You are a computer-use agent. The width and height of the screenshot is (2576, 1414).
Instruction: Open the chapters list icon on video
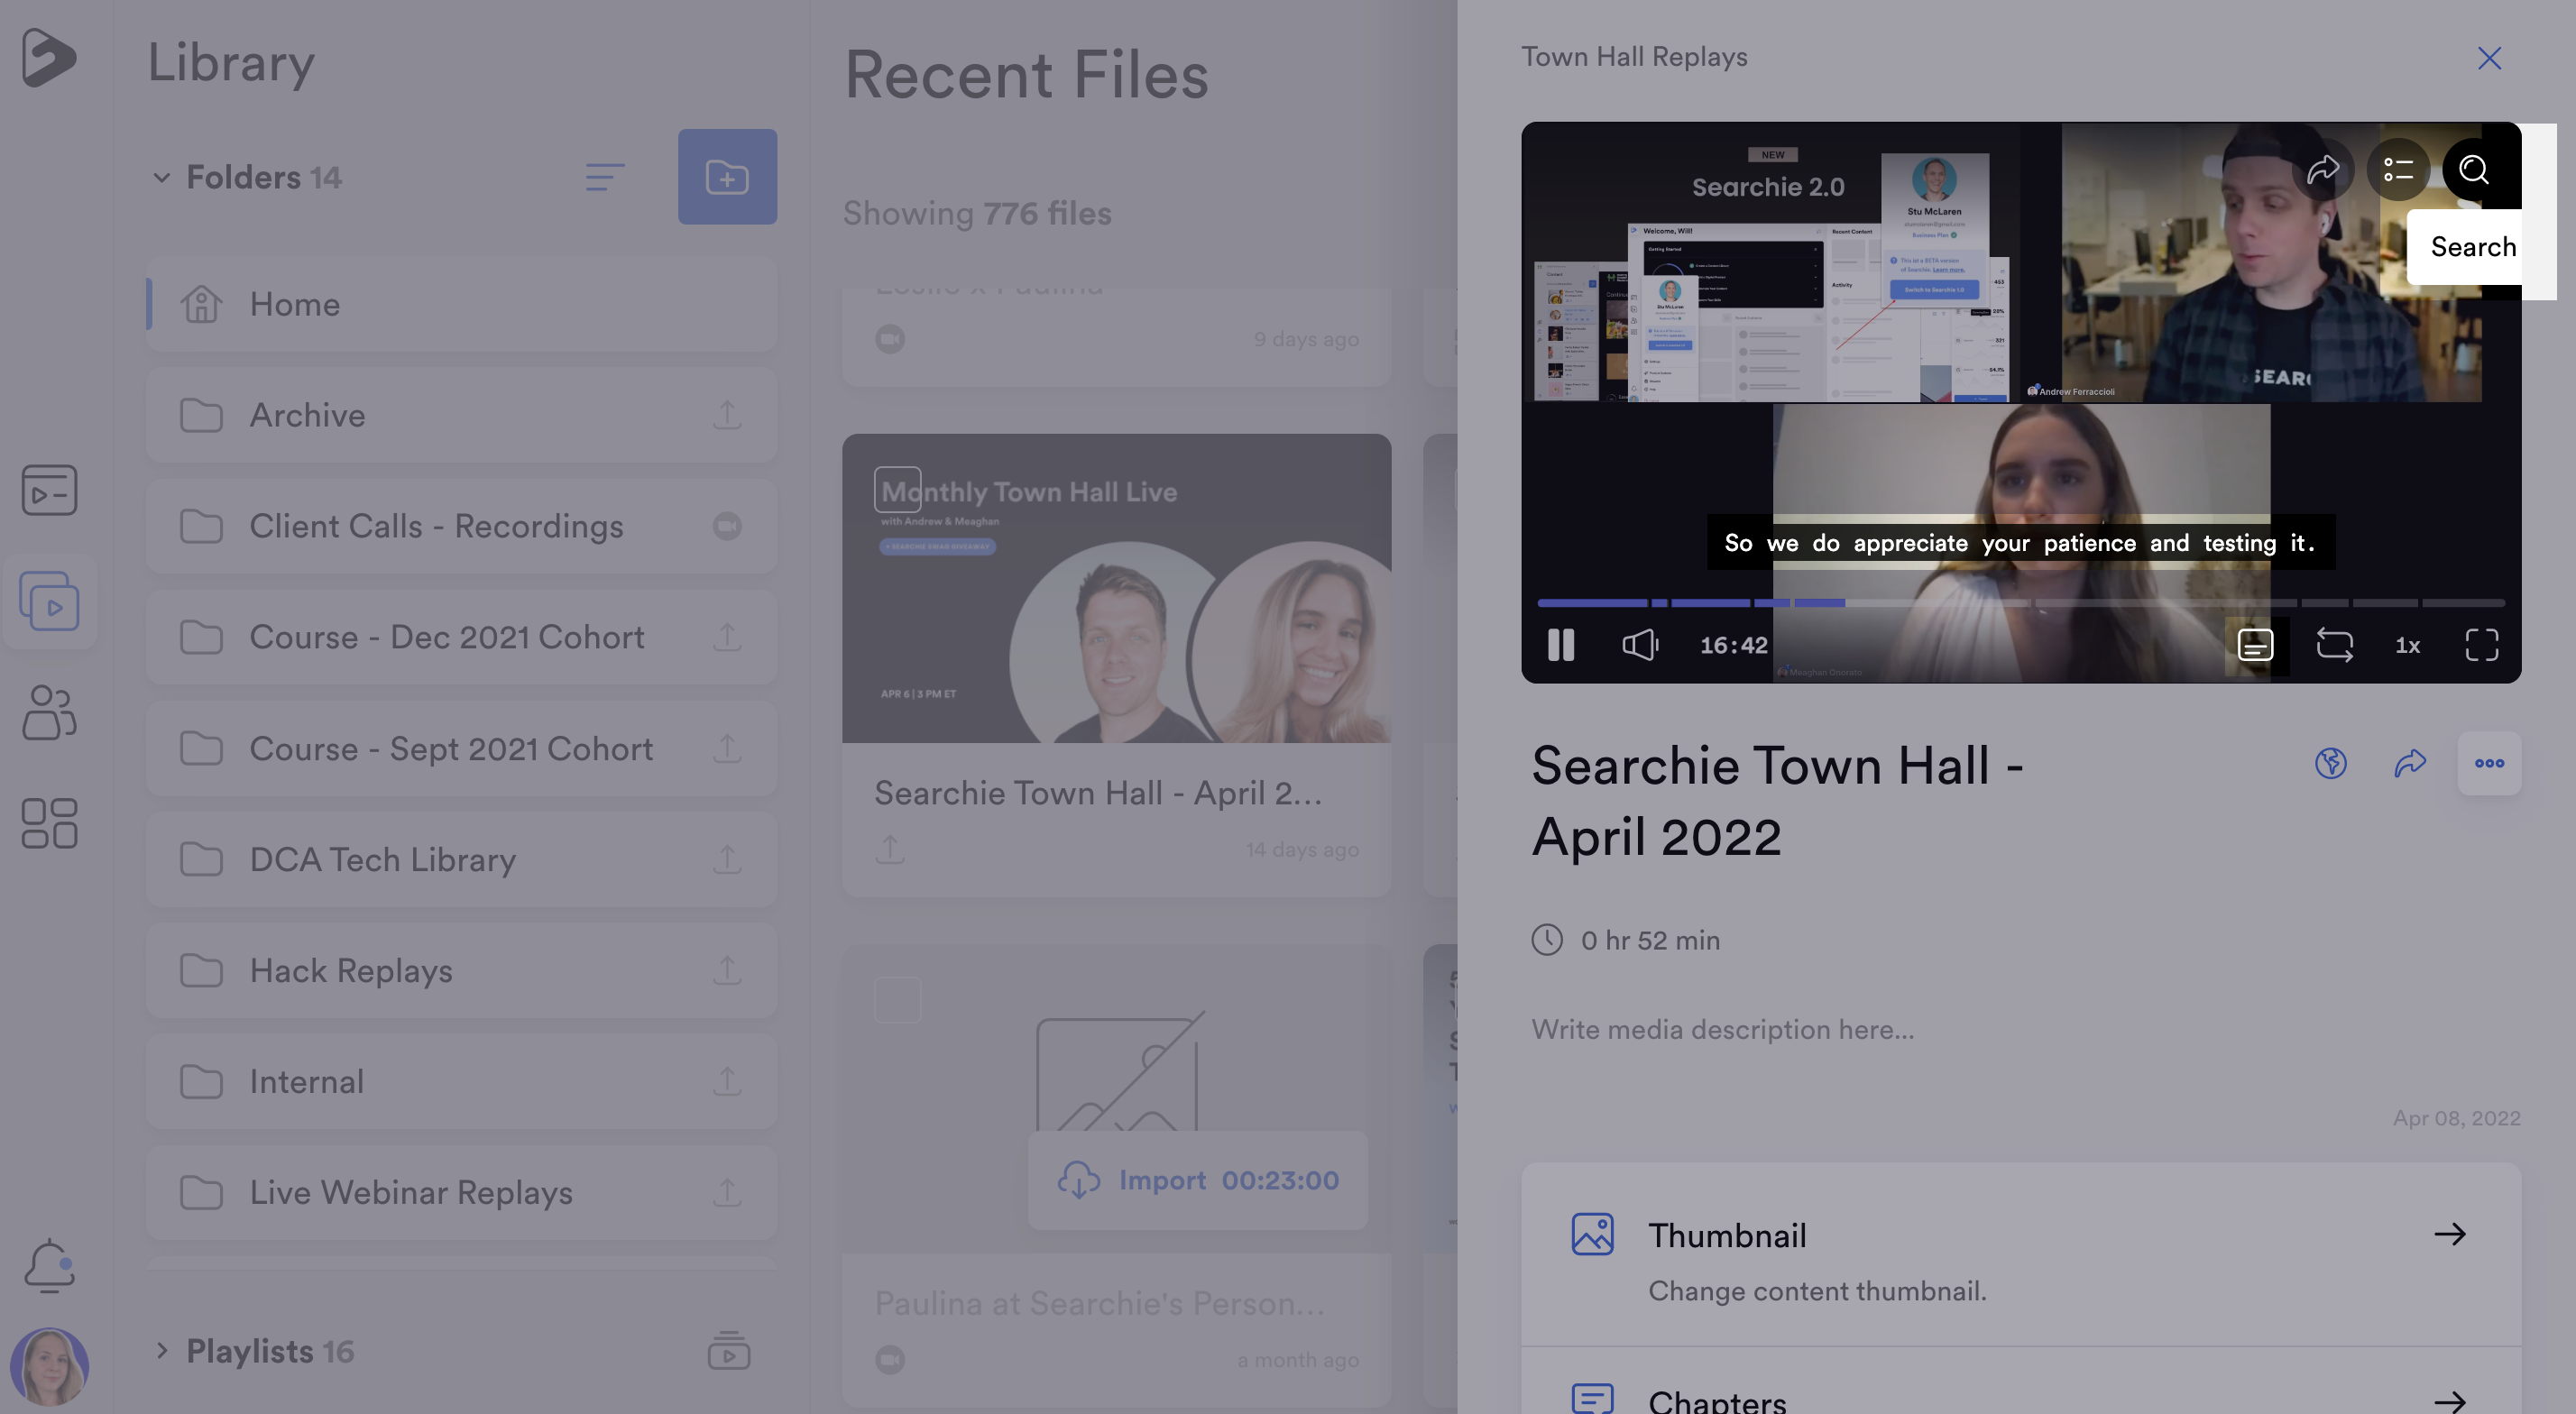click(x=2398, y=170)
